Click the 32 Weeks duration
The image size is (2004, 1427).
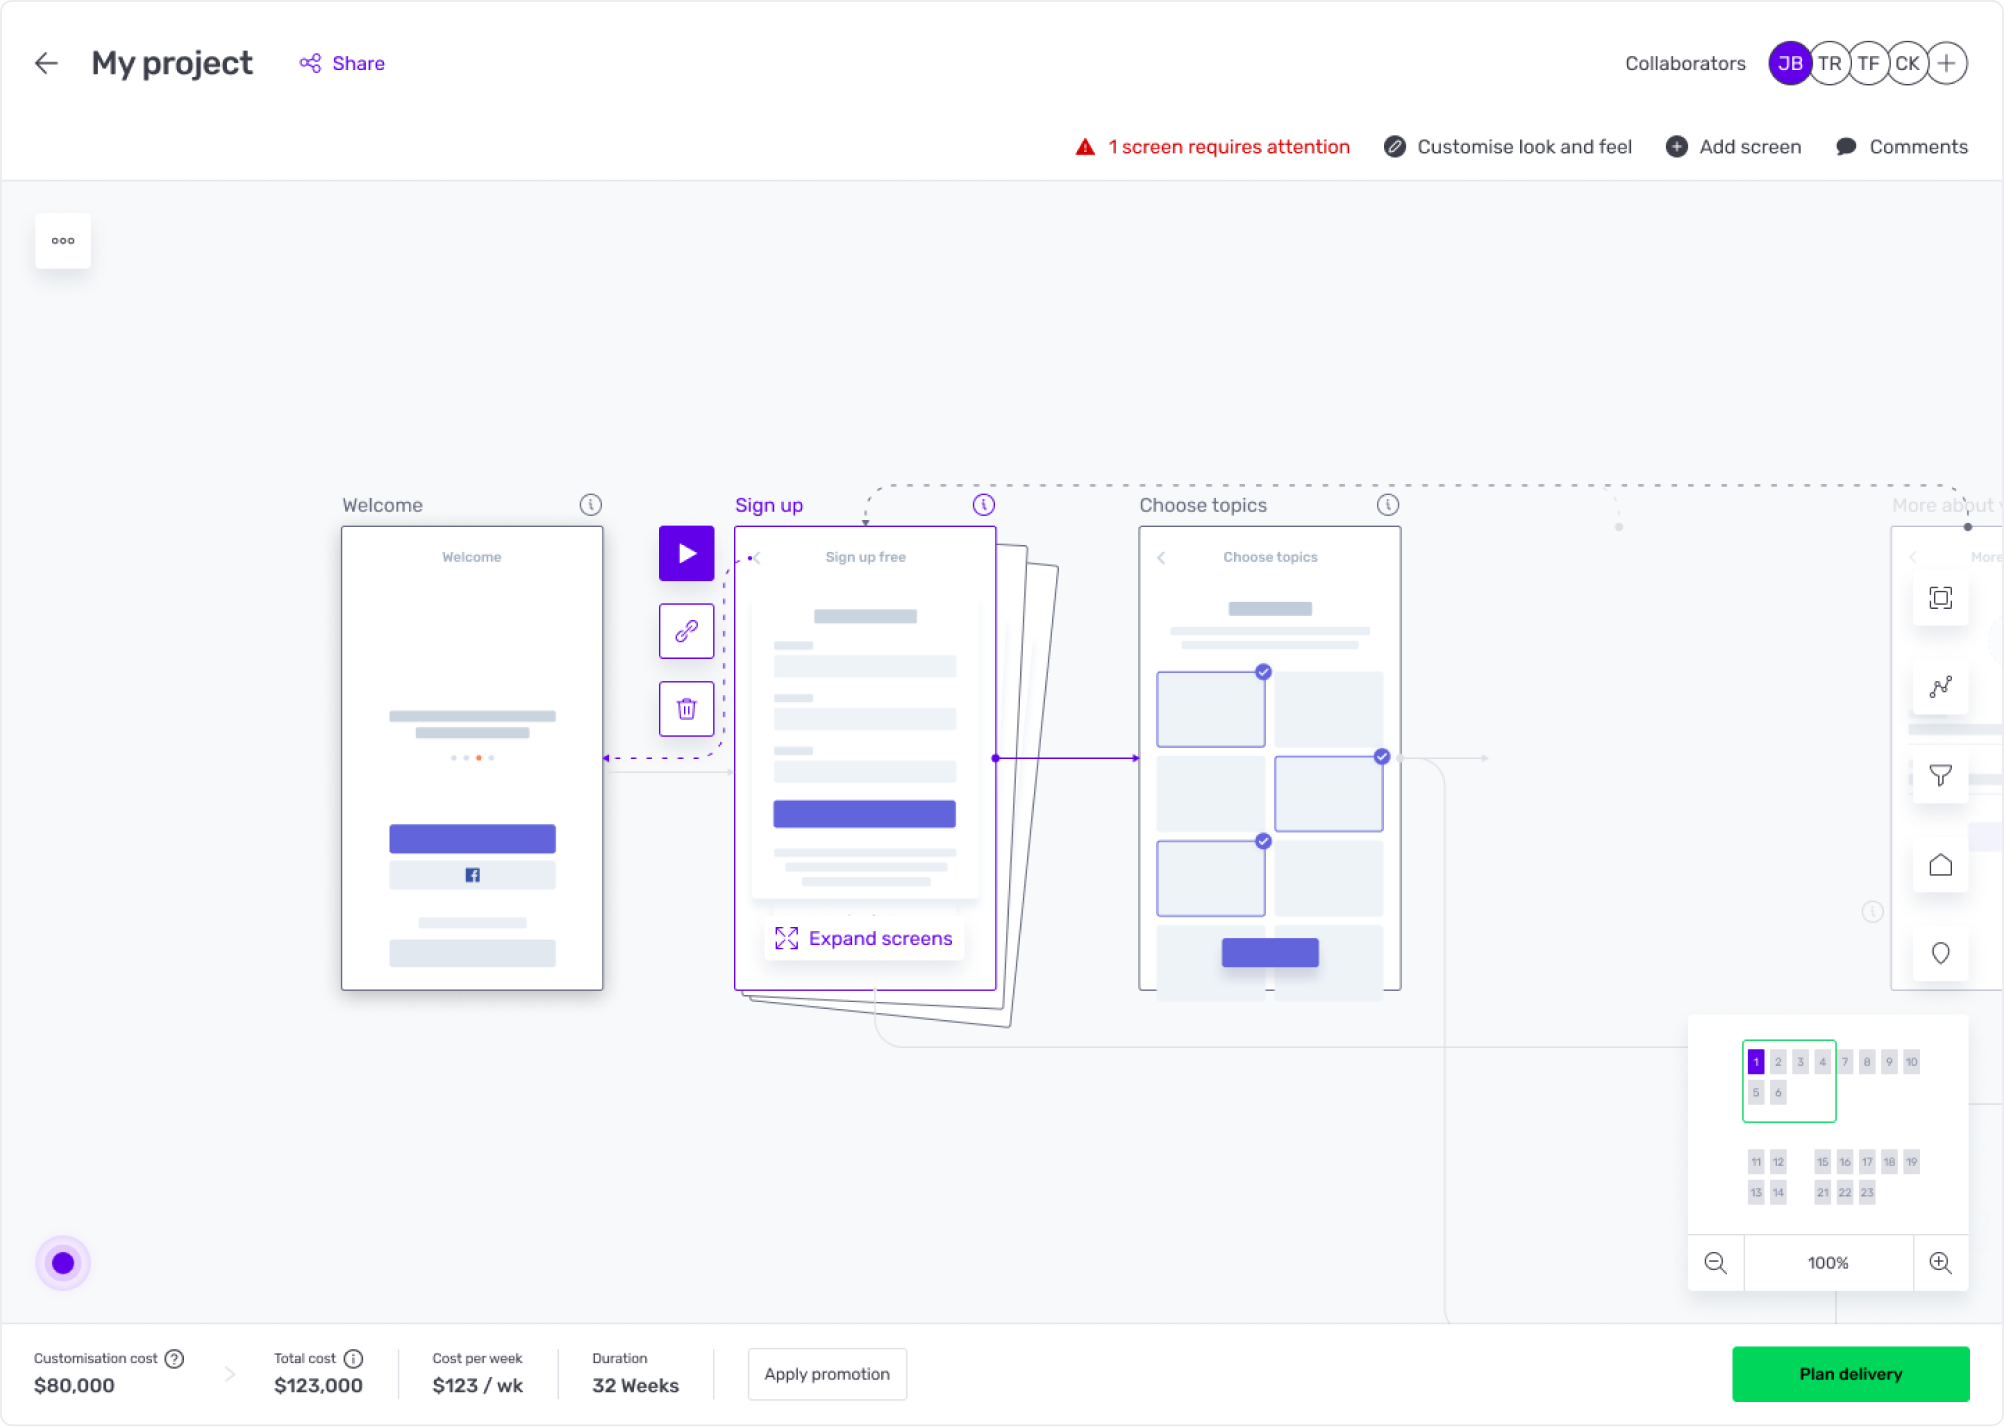635,1385
